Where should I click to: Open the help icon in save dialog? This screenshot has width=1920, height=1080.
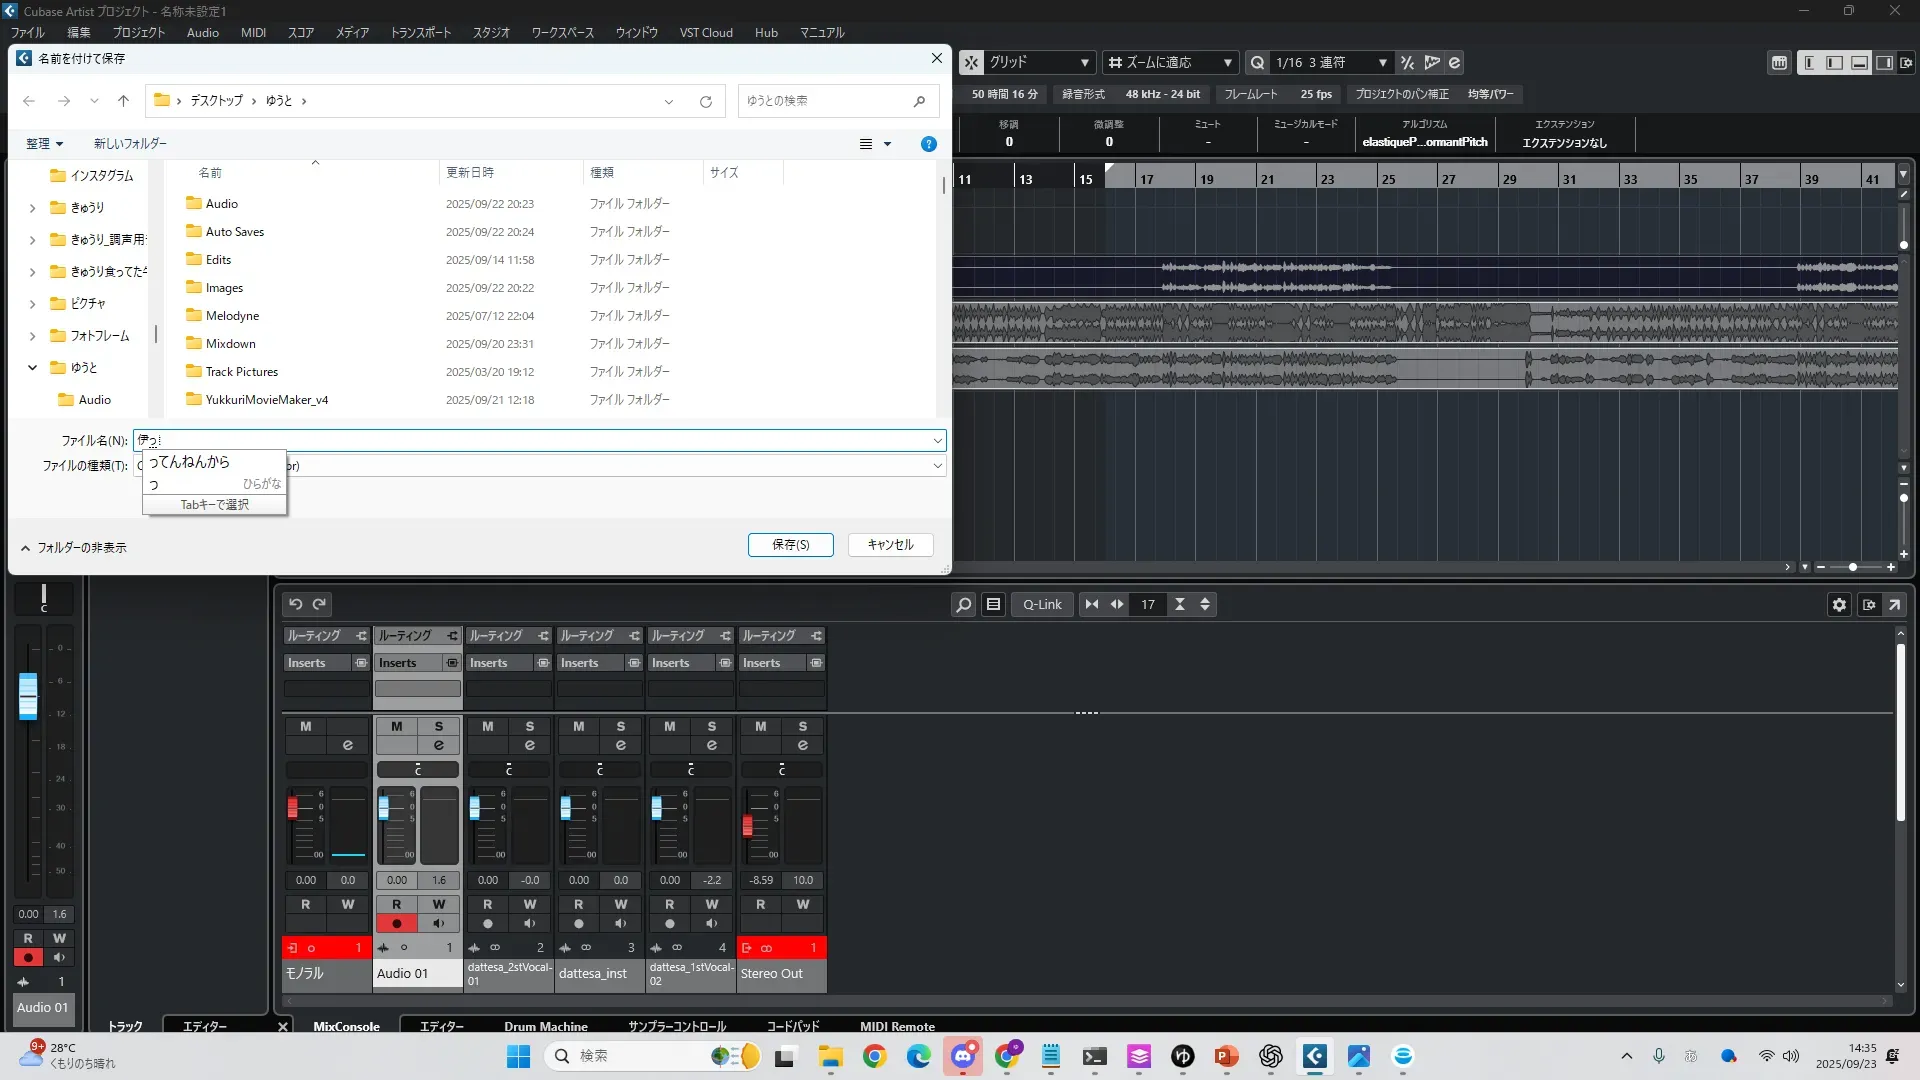[928, 144]
